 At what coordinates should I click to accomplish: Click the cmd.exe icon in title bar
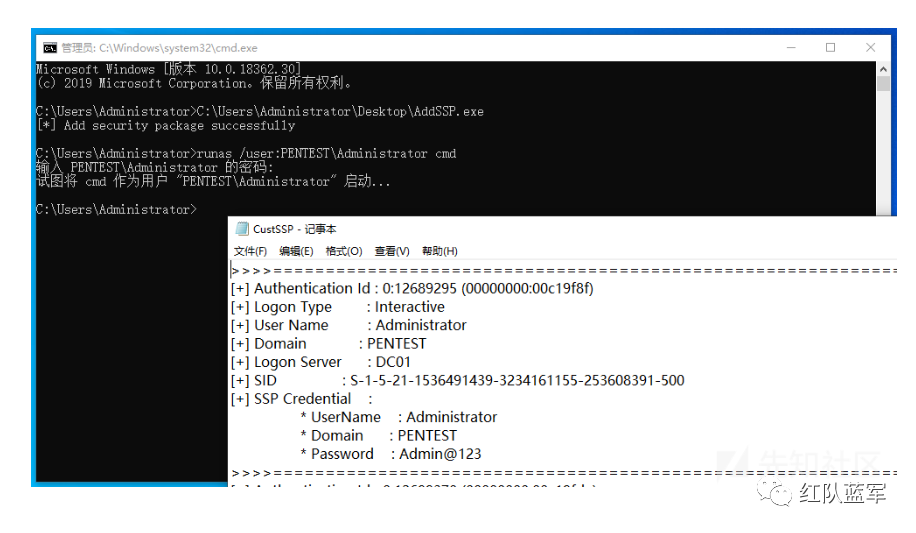(x=50, y=48)
